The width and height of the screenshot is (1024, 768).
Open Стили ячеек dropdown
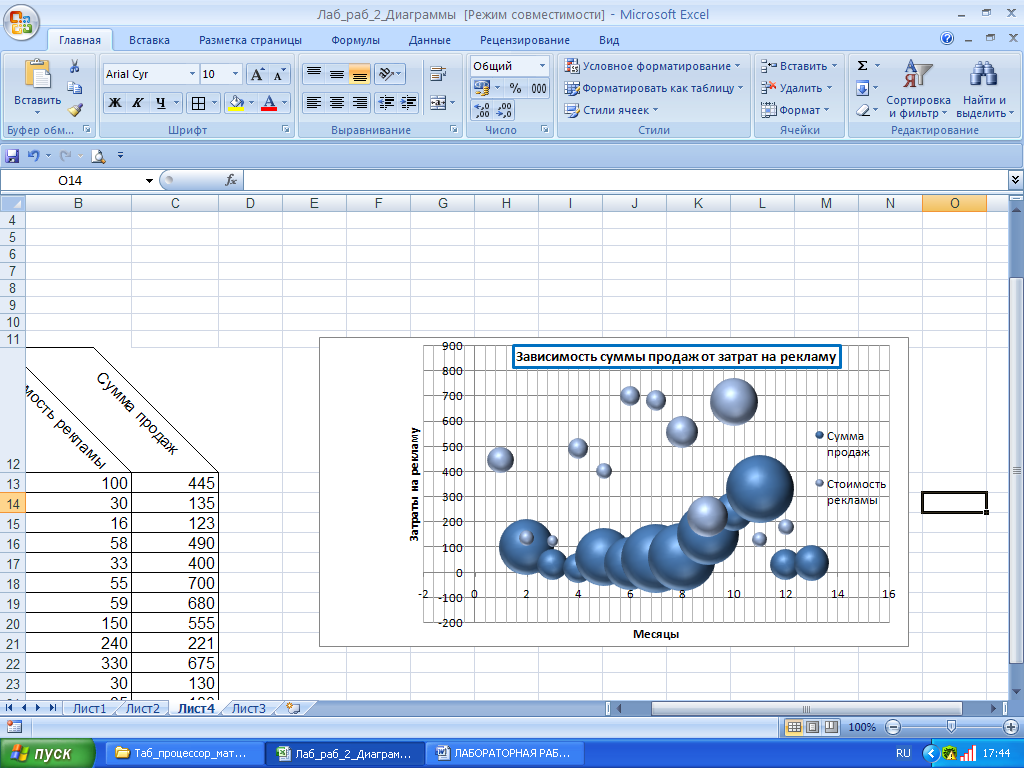coord(612,110)
